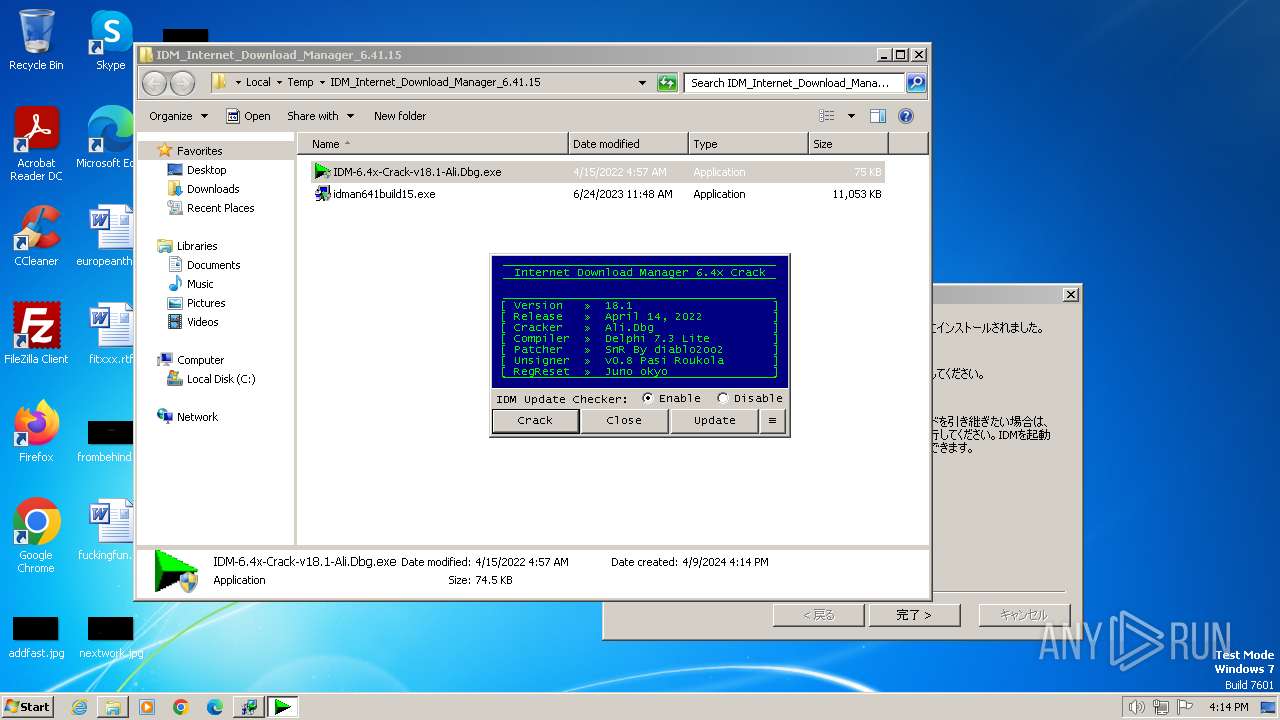Open Recent Places in Favorites
Screen dimensions: 1280x720
point(220,208)
